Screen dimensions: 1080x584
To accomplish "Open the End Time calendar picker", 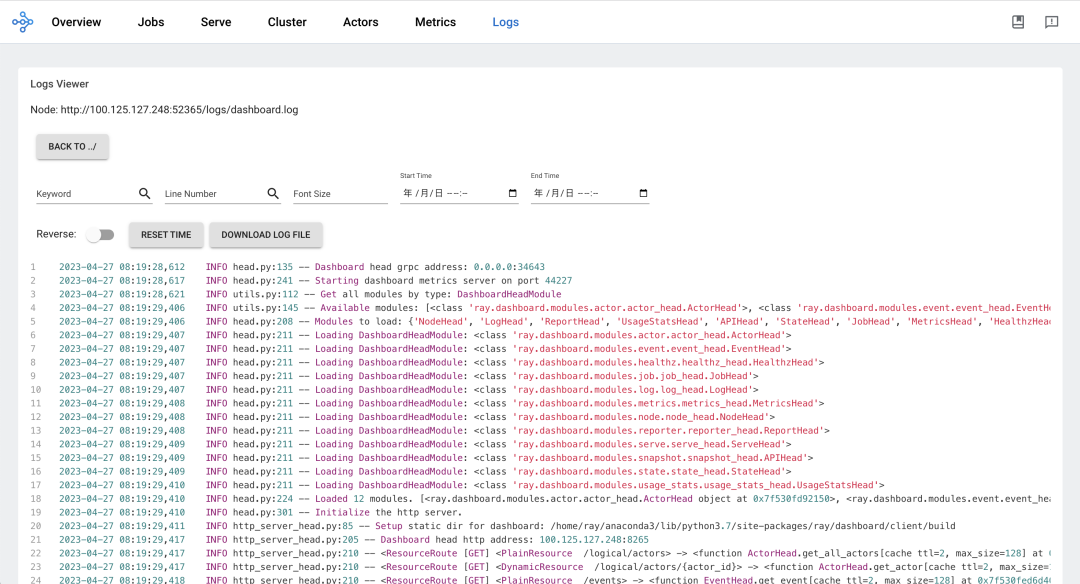I will coord(643,193).
